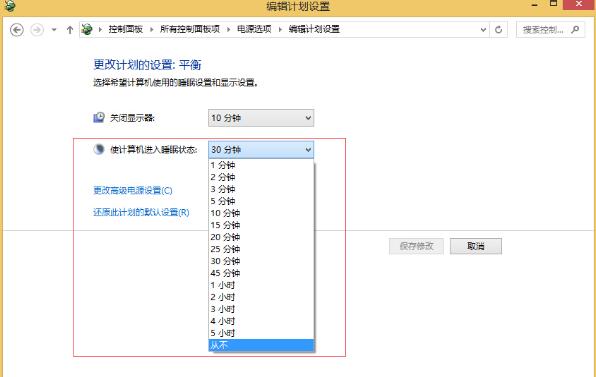
Task: Select 15 分钟 from the list
Action: (x=262, y=225)
